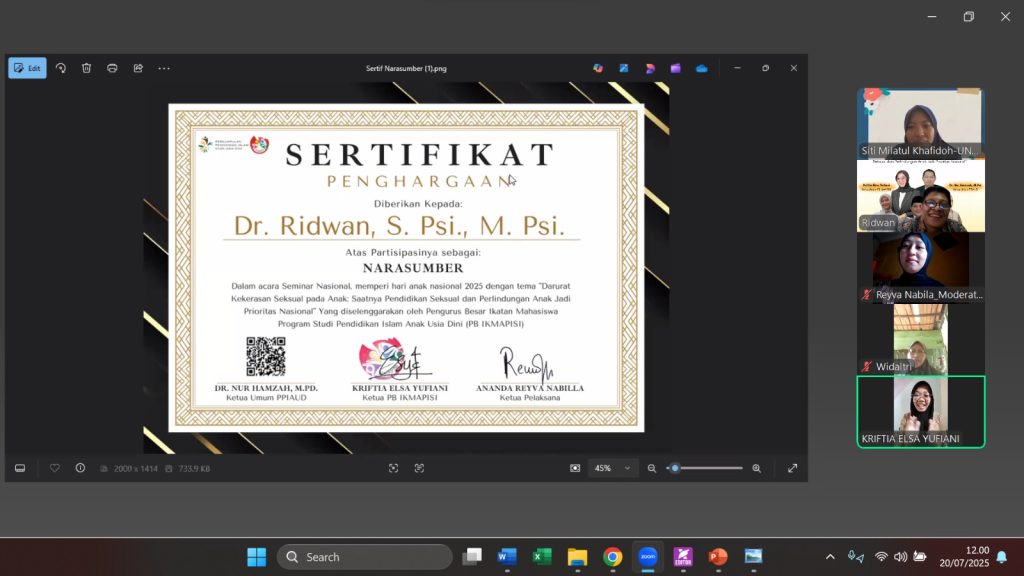Rotate the certificate image

pyautogui.click(x=61, y=68)
